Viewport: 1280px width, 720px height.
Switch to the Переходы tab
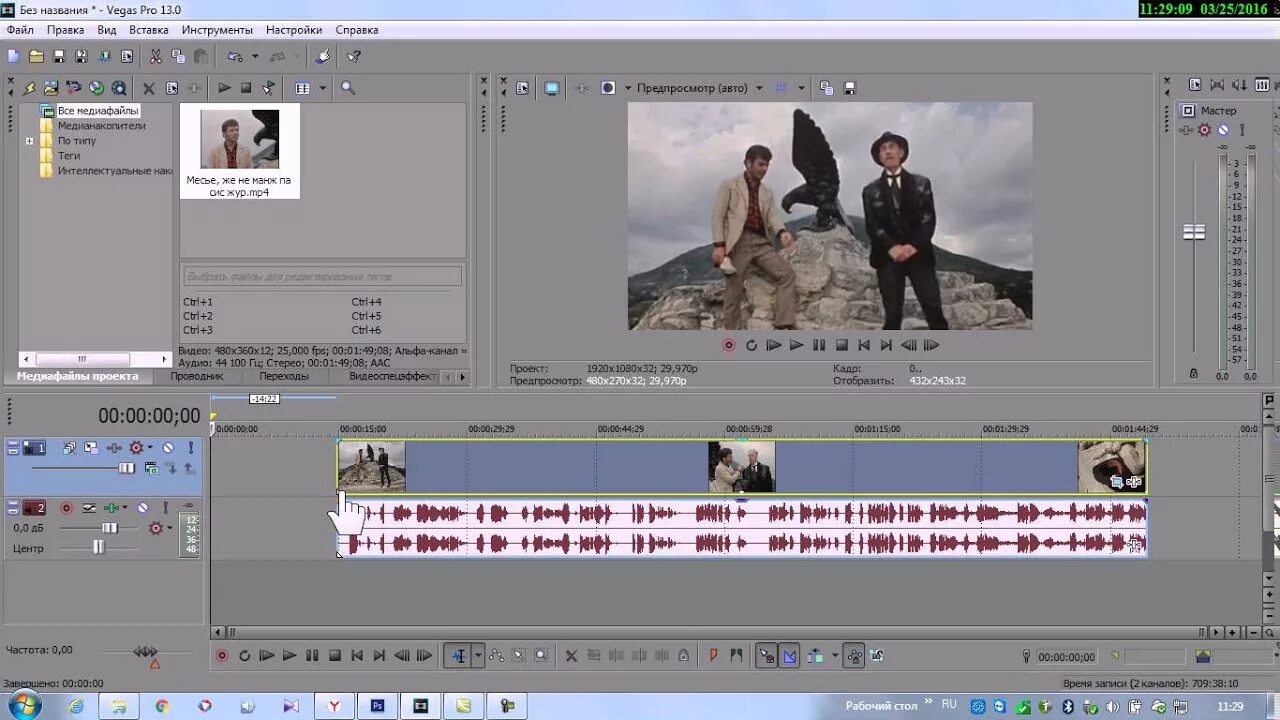click(284, 377)
